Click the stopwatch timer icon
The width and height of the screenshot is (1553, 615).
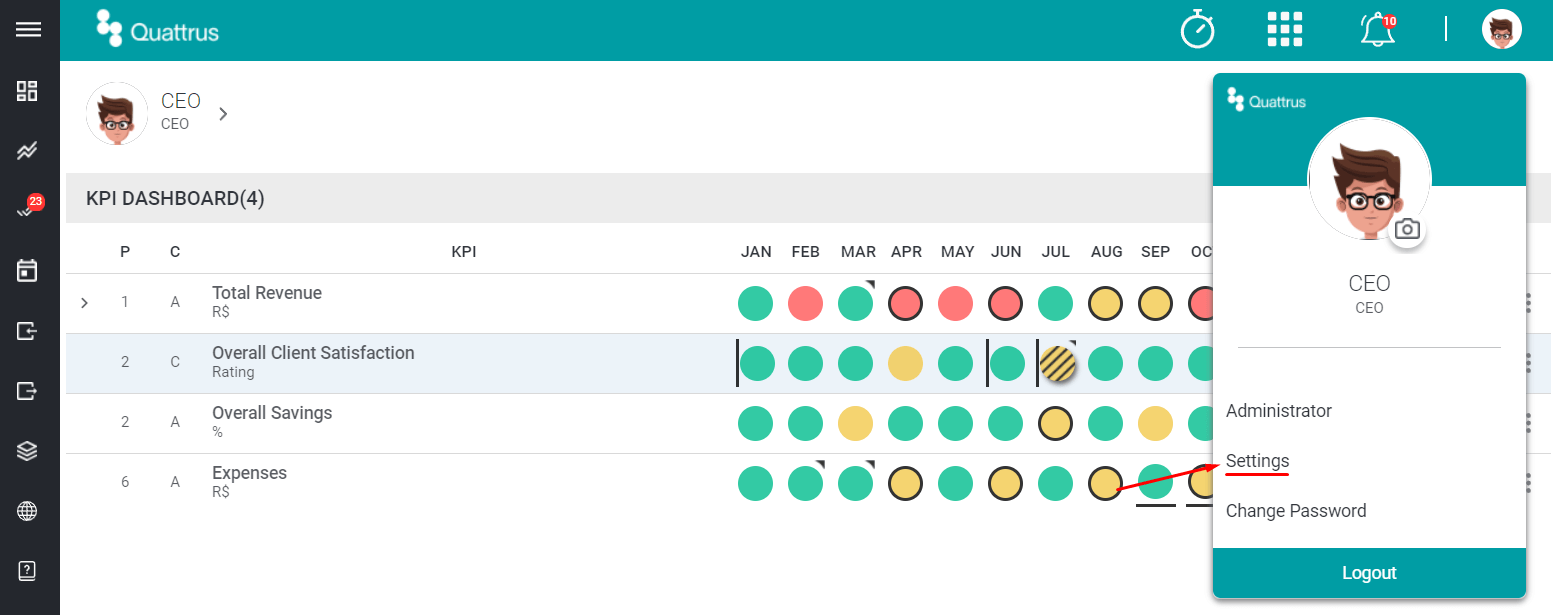coord(1197,30)
